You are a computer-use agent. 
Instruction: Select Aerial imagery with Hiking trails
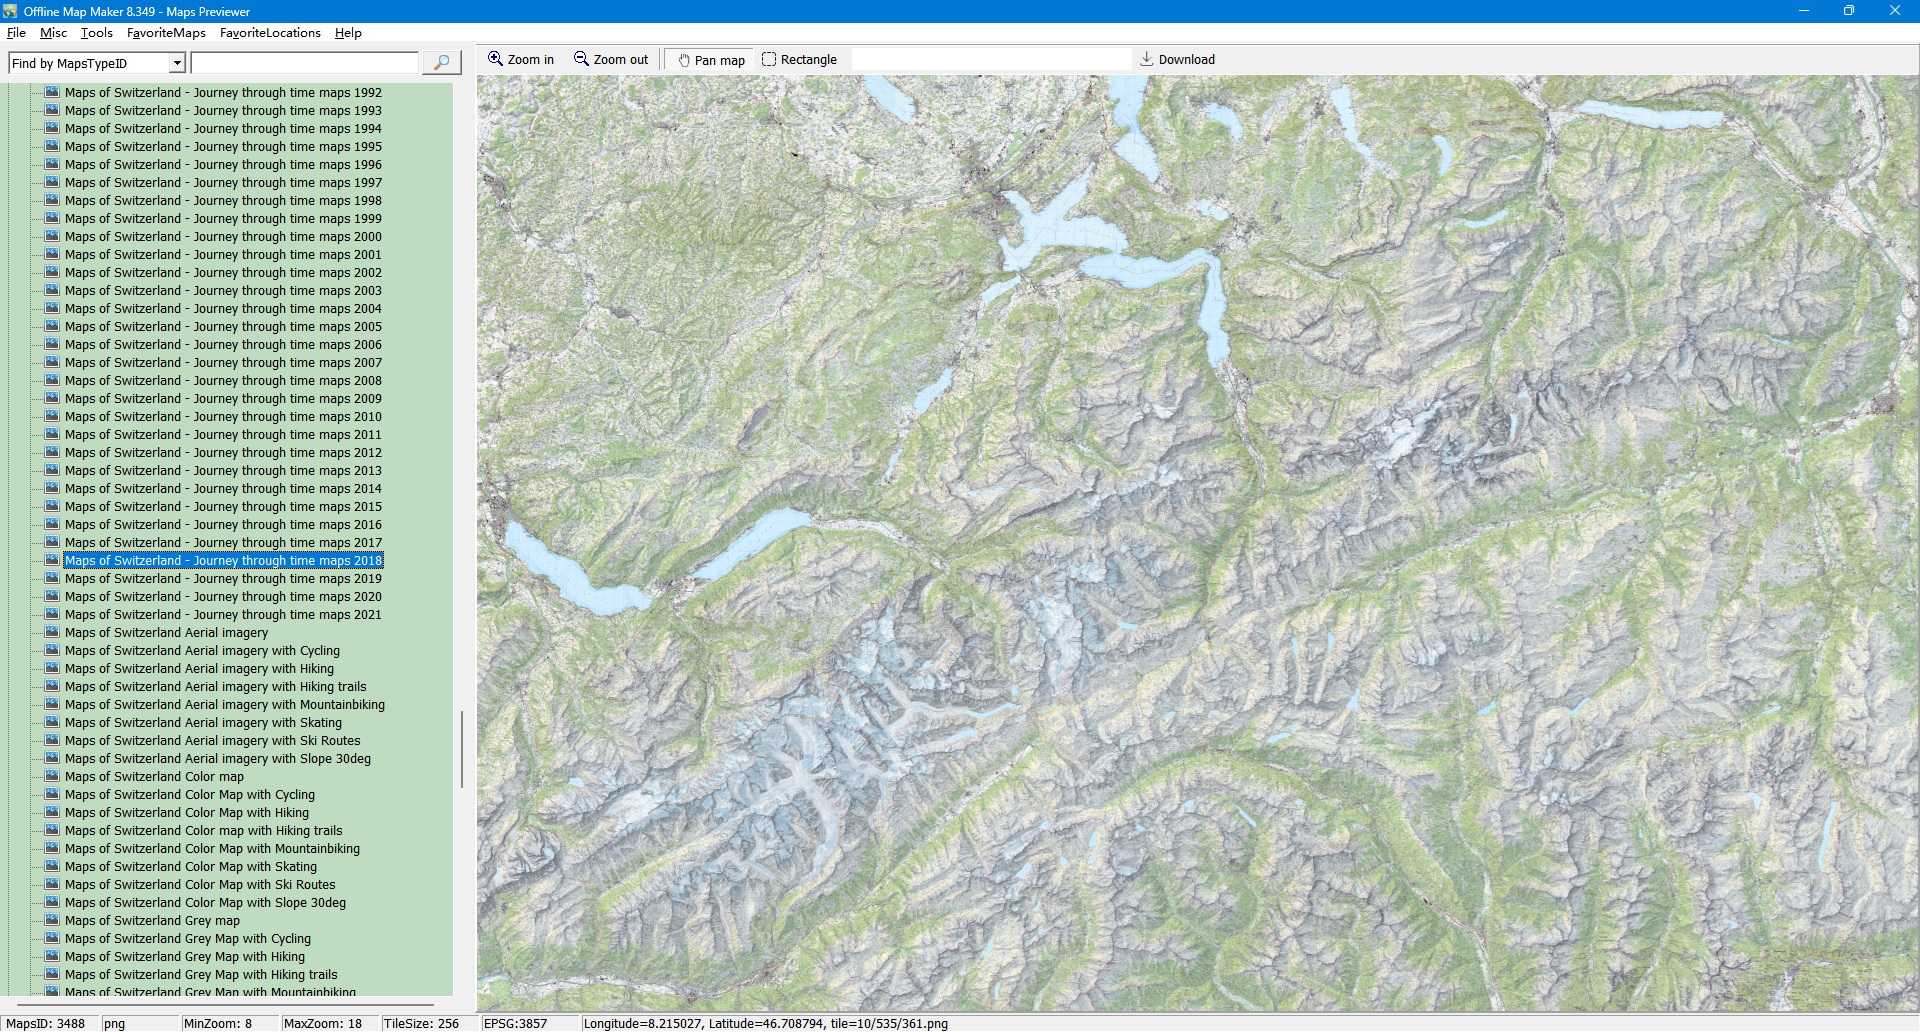[215, 687]
